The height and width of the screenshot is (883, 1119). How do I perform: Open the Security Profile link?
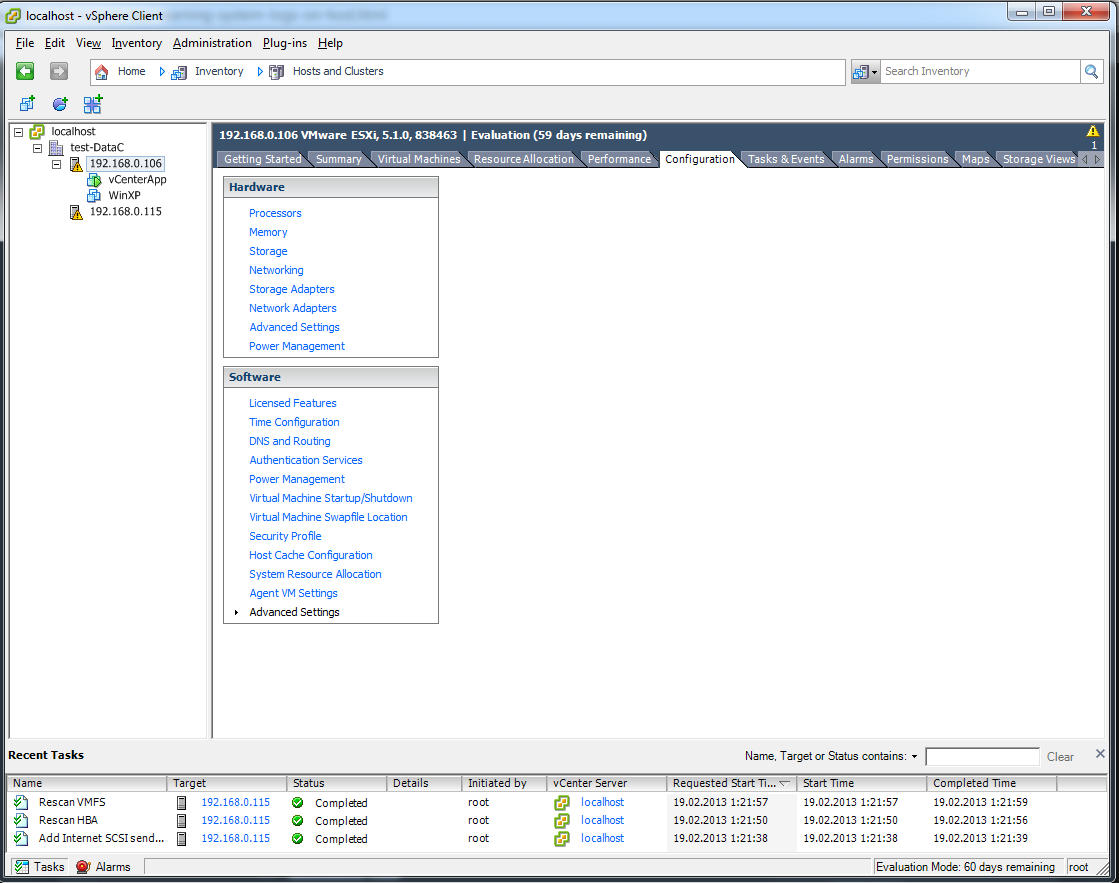[285, 536]
